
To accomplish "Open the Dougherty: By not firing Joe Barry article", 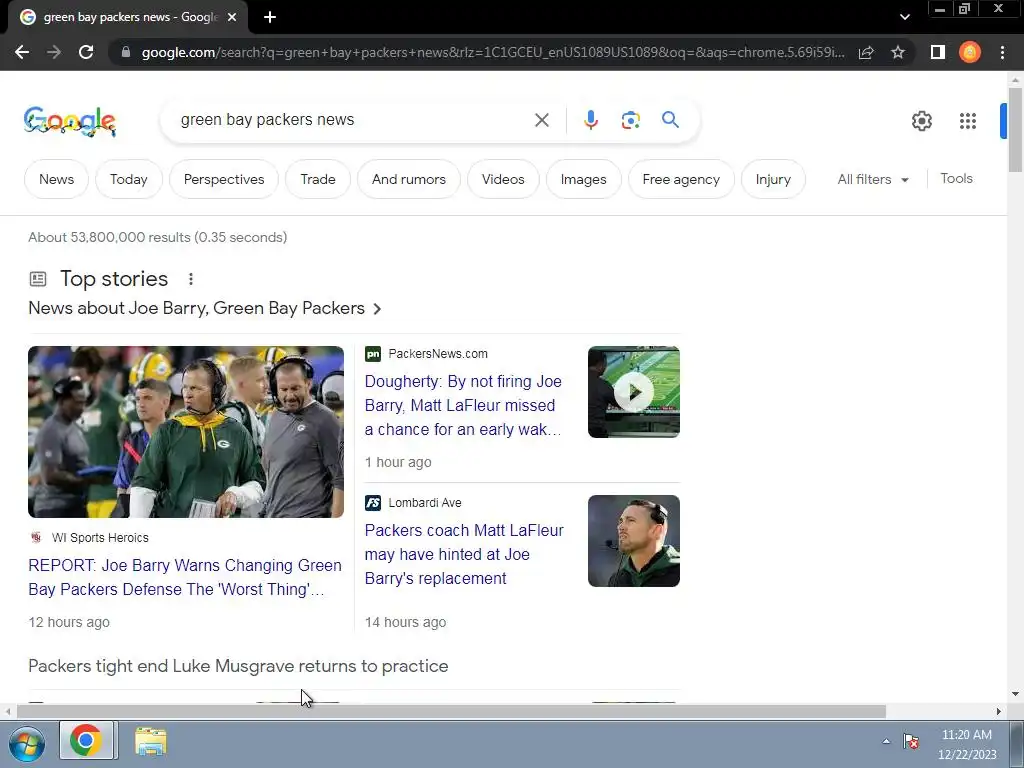I will (x=463, y=405).
